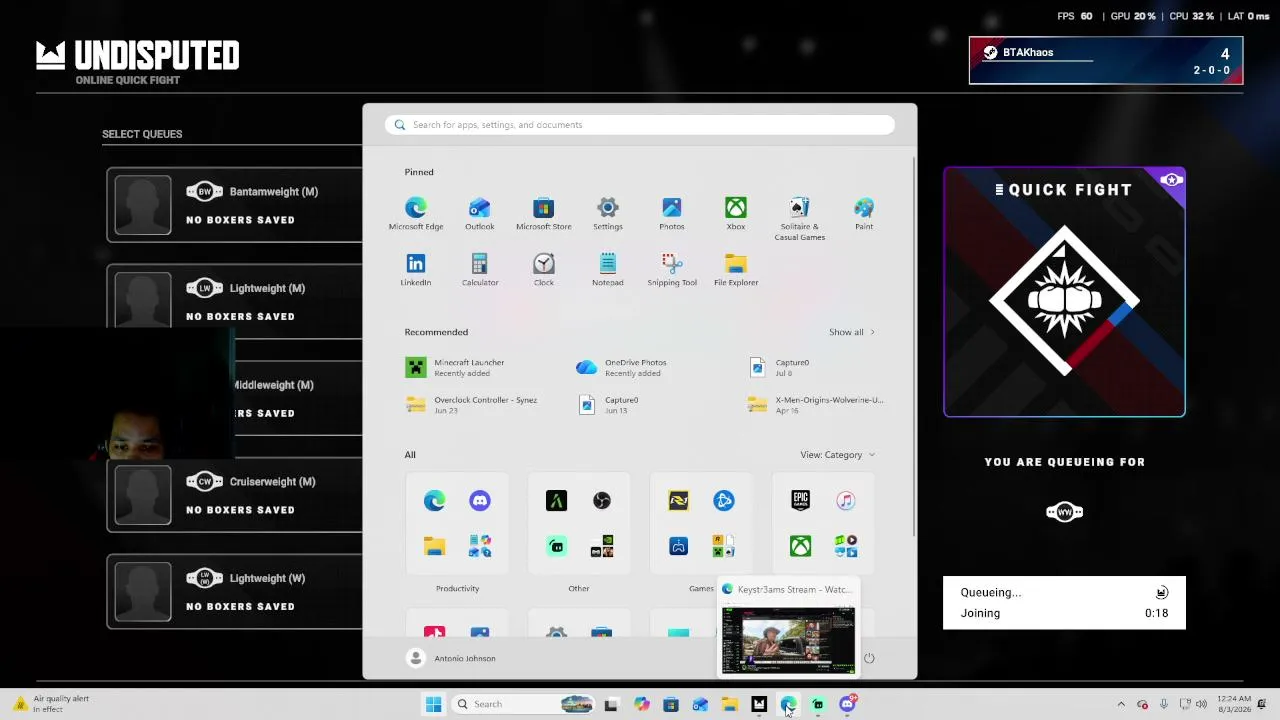Click the Windows Start button
1280x720 pixels.
433,704
